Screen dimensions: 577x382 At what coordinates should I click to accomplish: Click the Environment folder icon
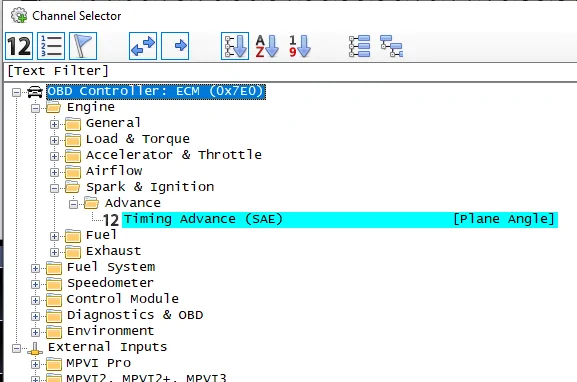click(x=54, y=332)
